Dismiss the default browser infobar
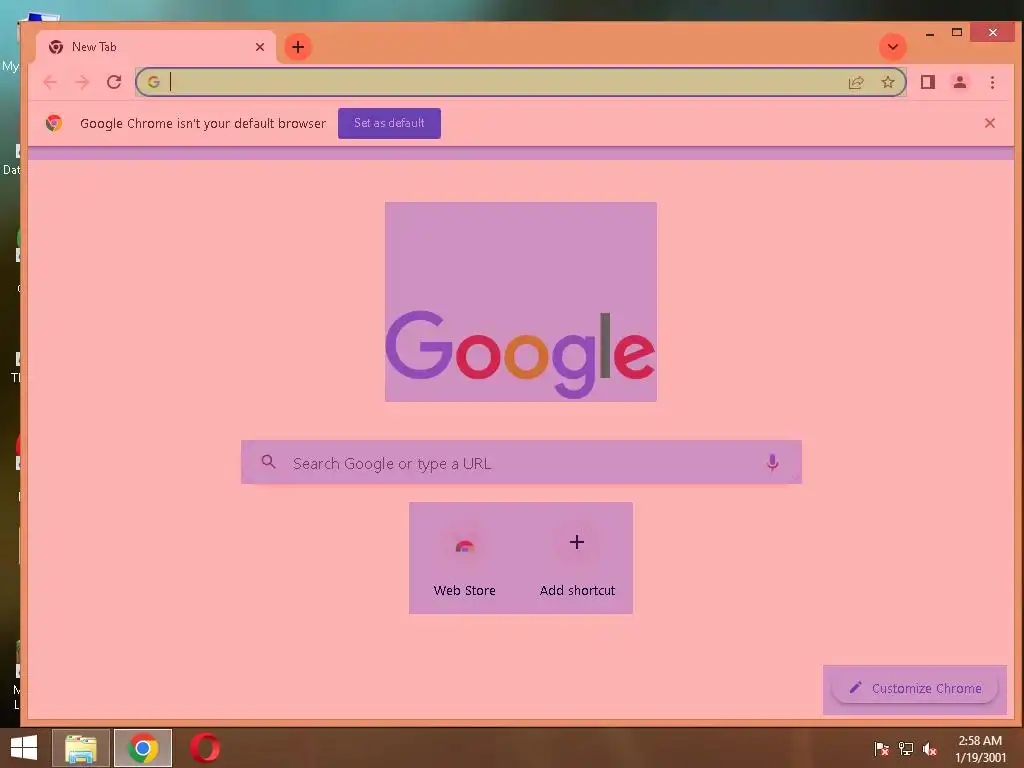 [989, 123]
